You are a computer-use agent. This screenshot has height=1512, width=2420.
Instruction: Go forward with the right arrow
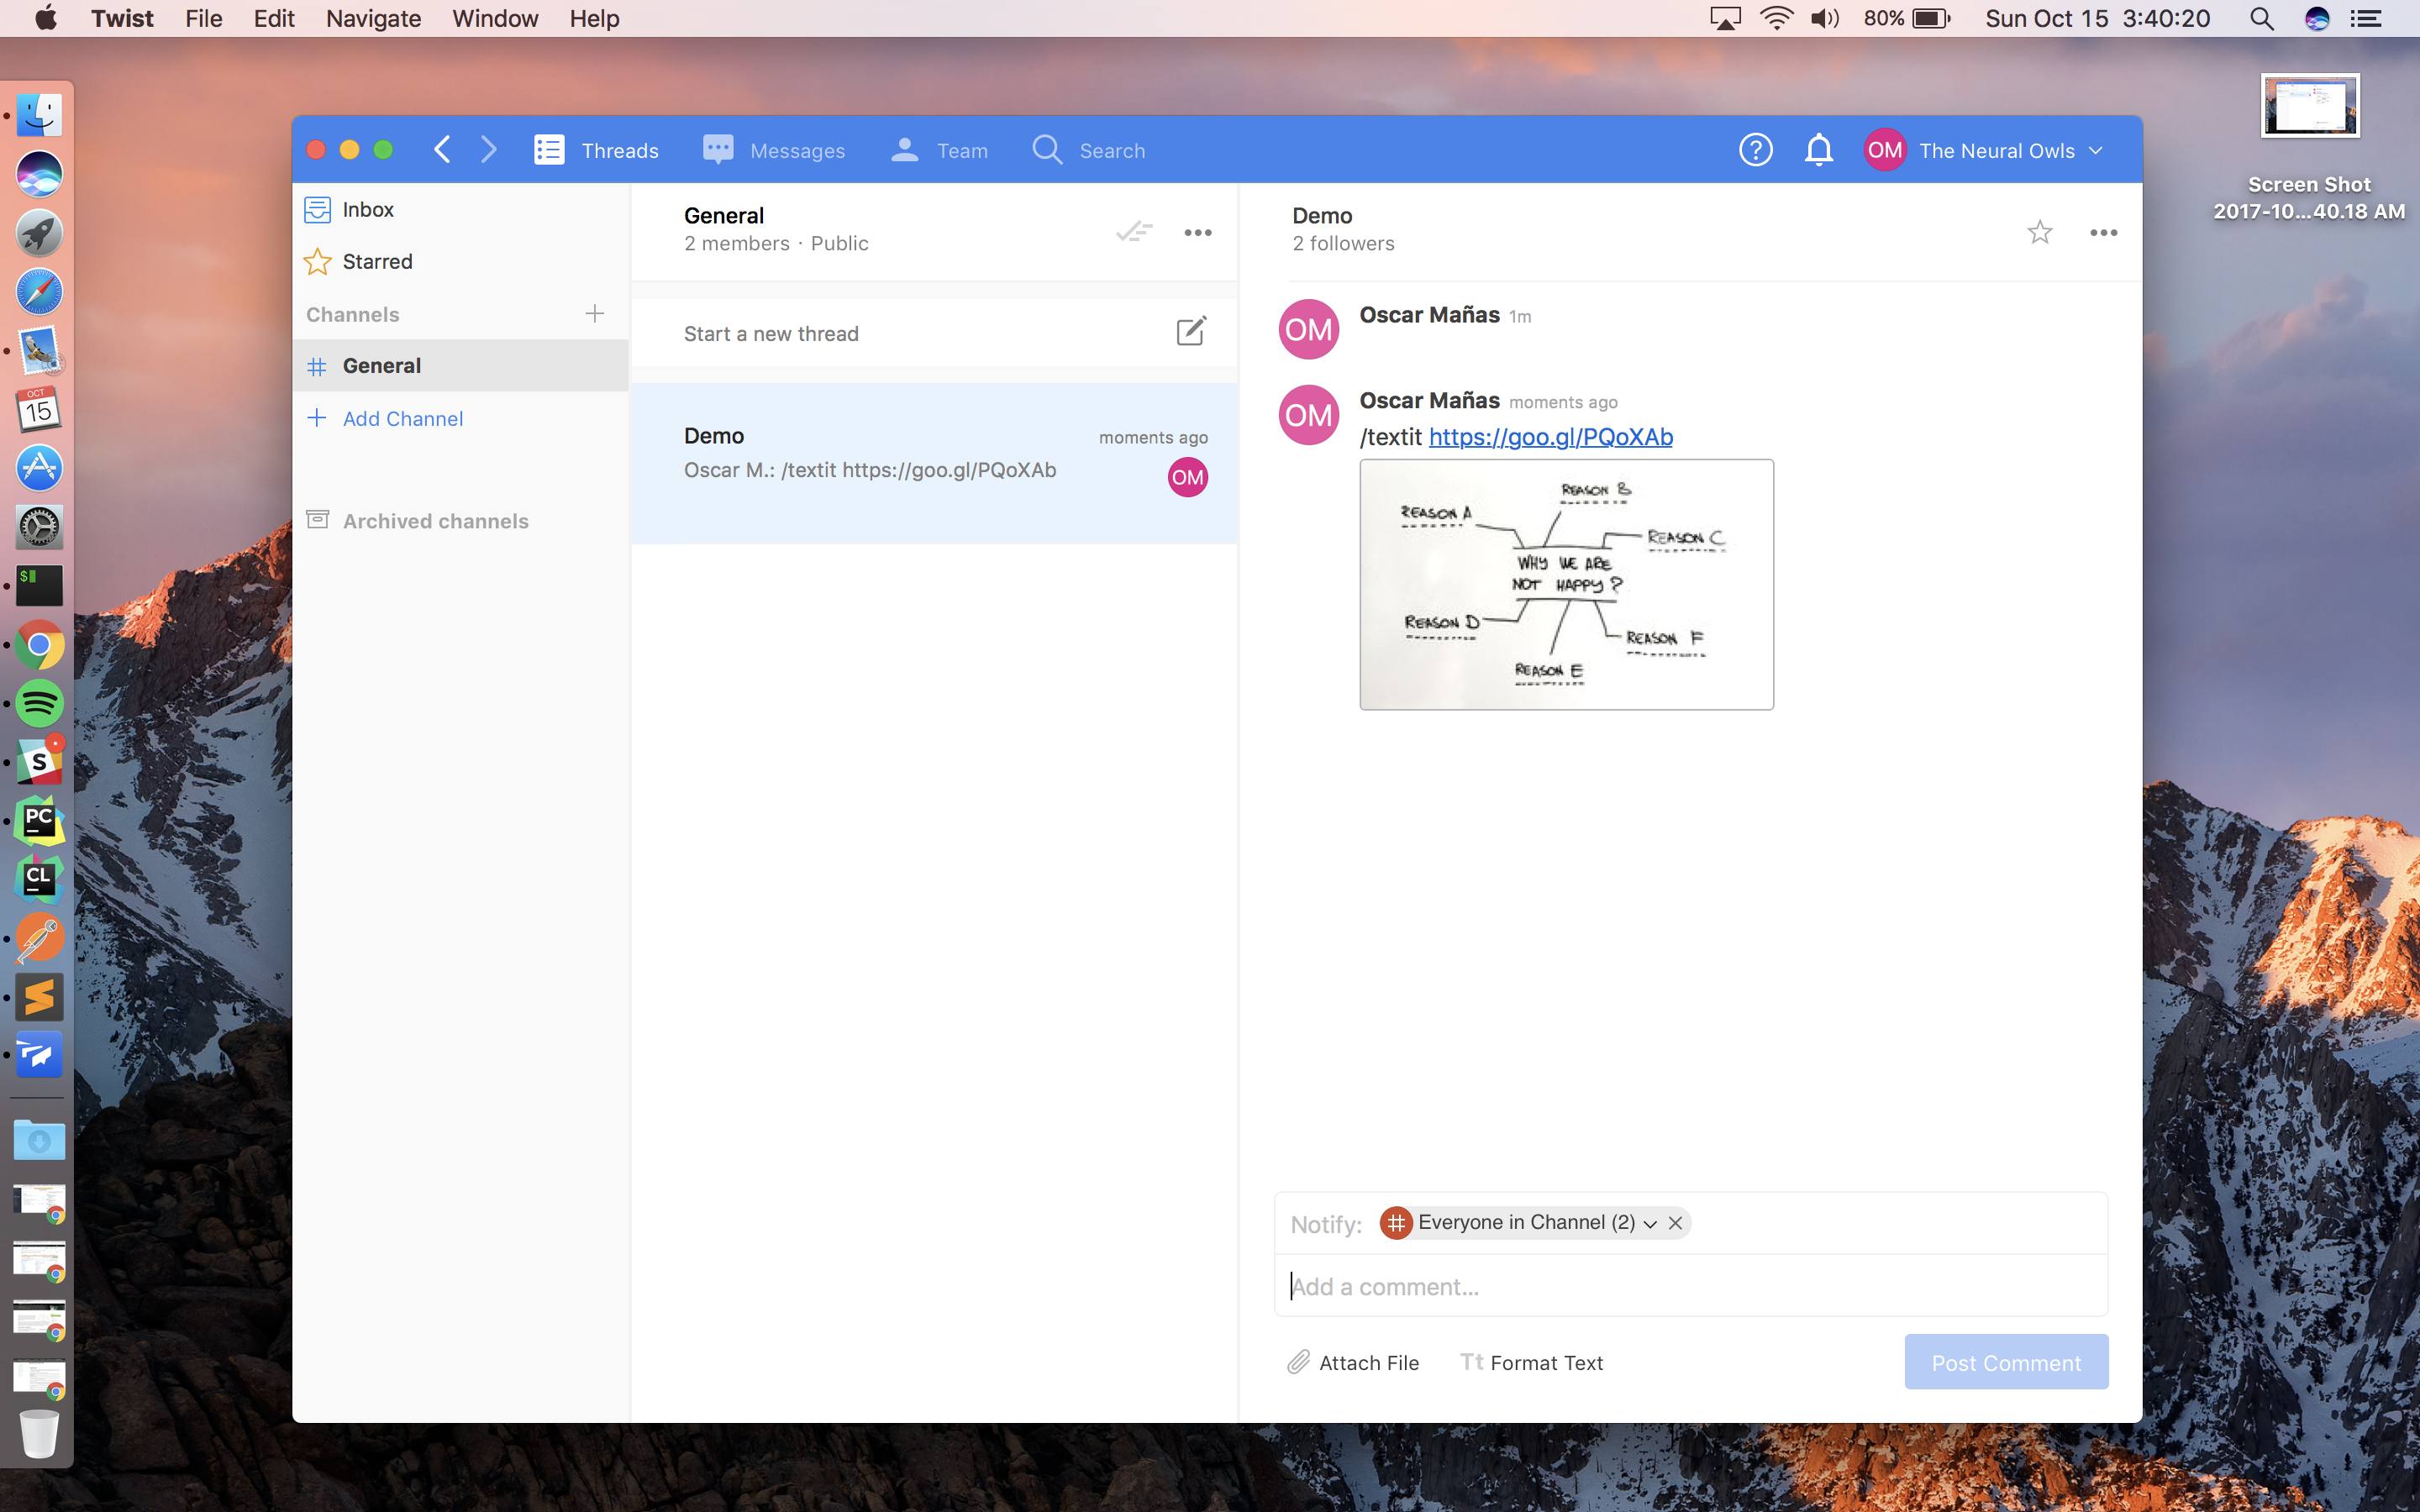tap(489, 150)
